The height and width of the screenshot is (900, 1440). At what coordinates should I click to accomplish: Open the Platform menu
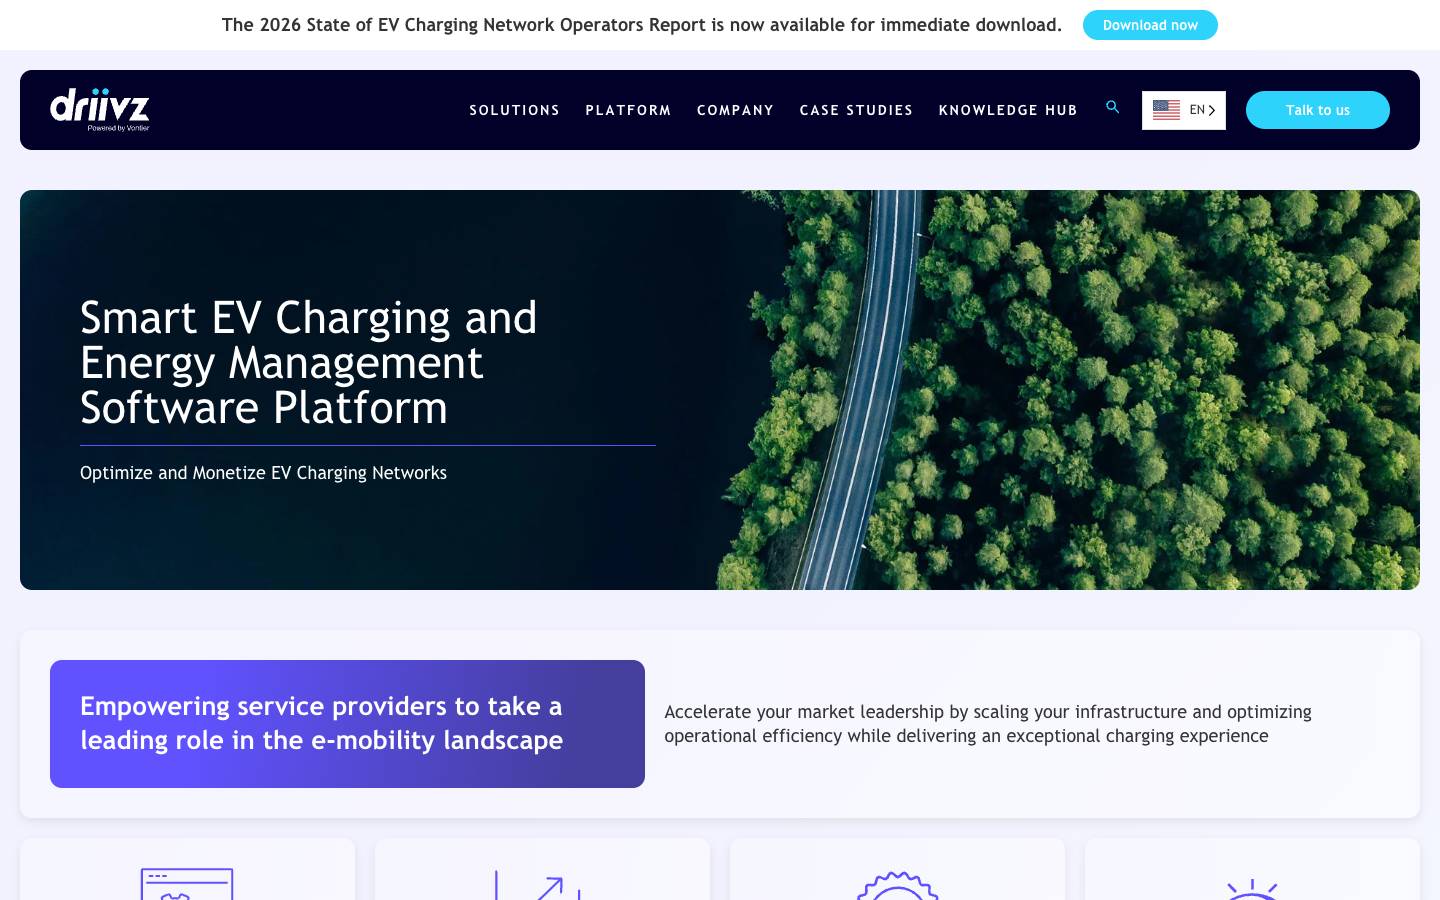click(x=628, y=110)
